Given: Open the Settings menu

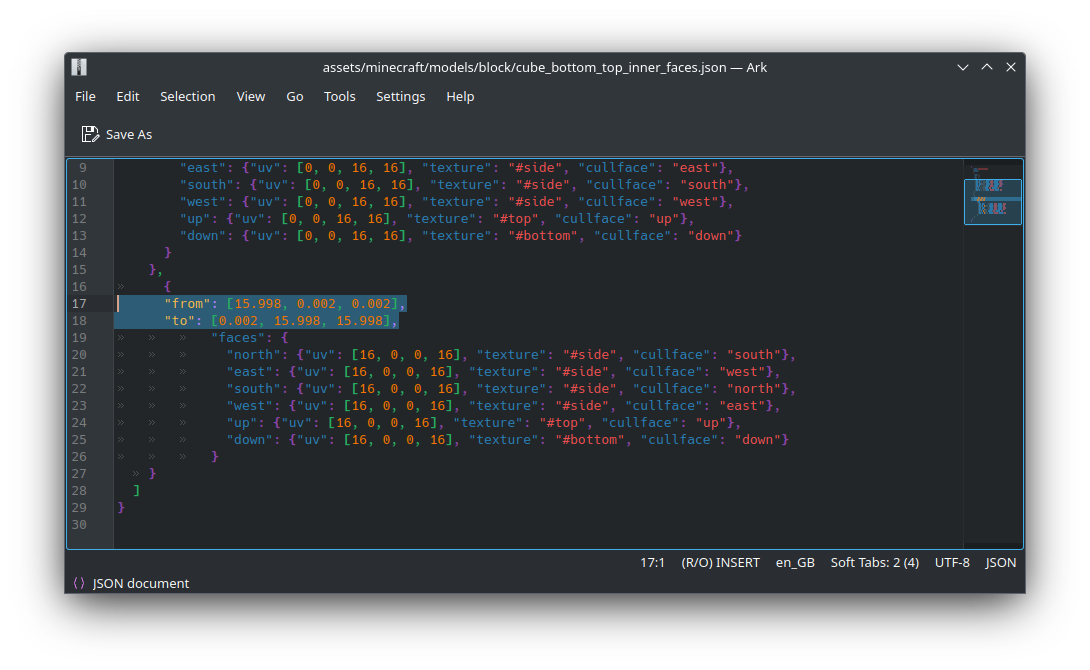Looking at the screenshot, I should [x=400, y=97].
